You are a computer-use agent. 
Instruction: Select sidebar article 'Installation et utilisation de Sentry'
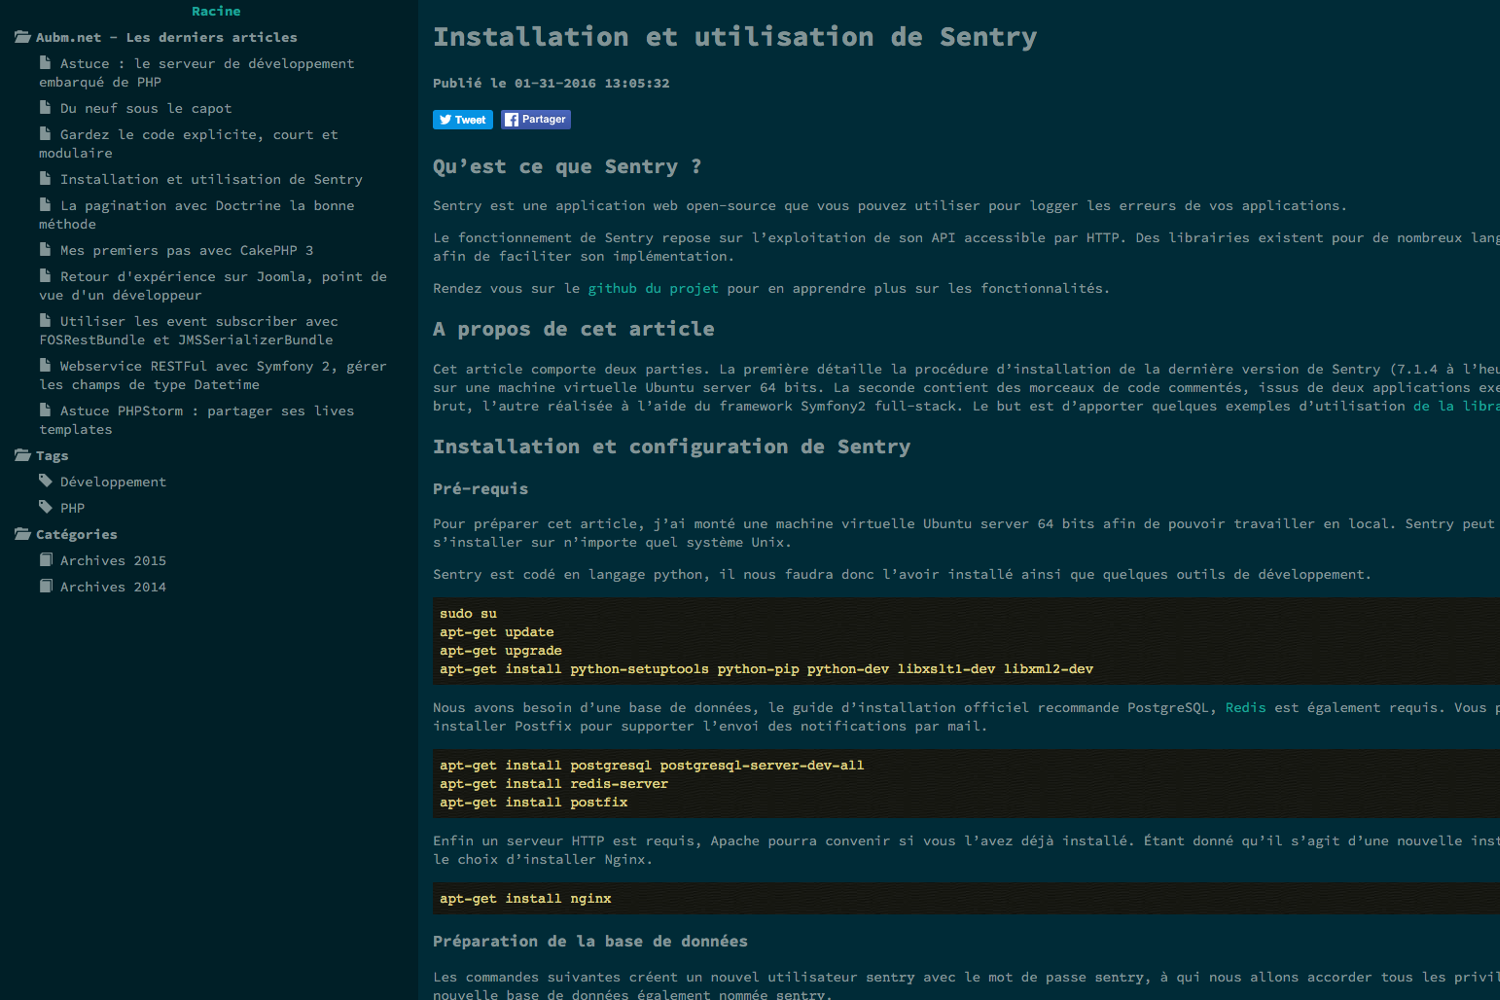tap(211, 179)
